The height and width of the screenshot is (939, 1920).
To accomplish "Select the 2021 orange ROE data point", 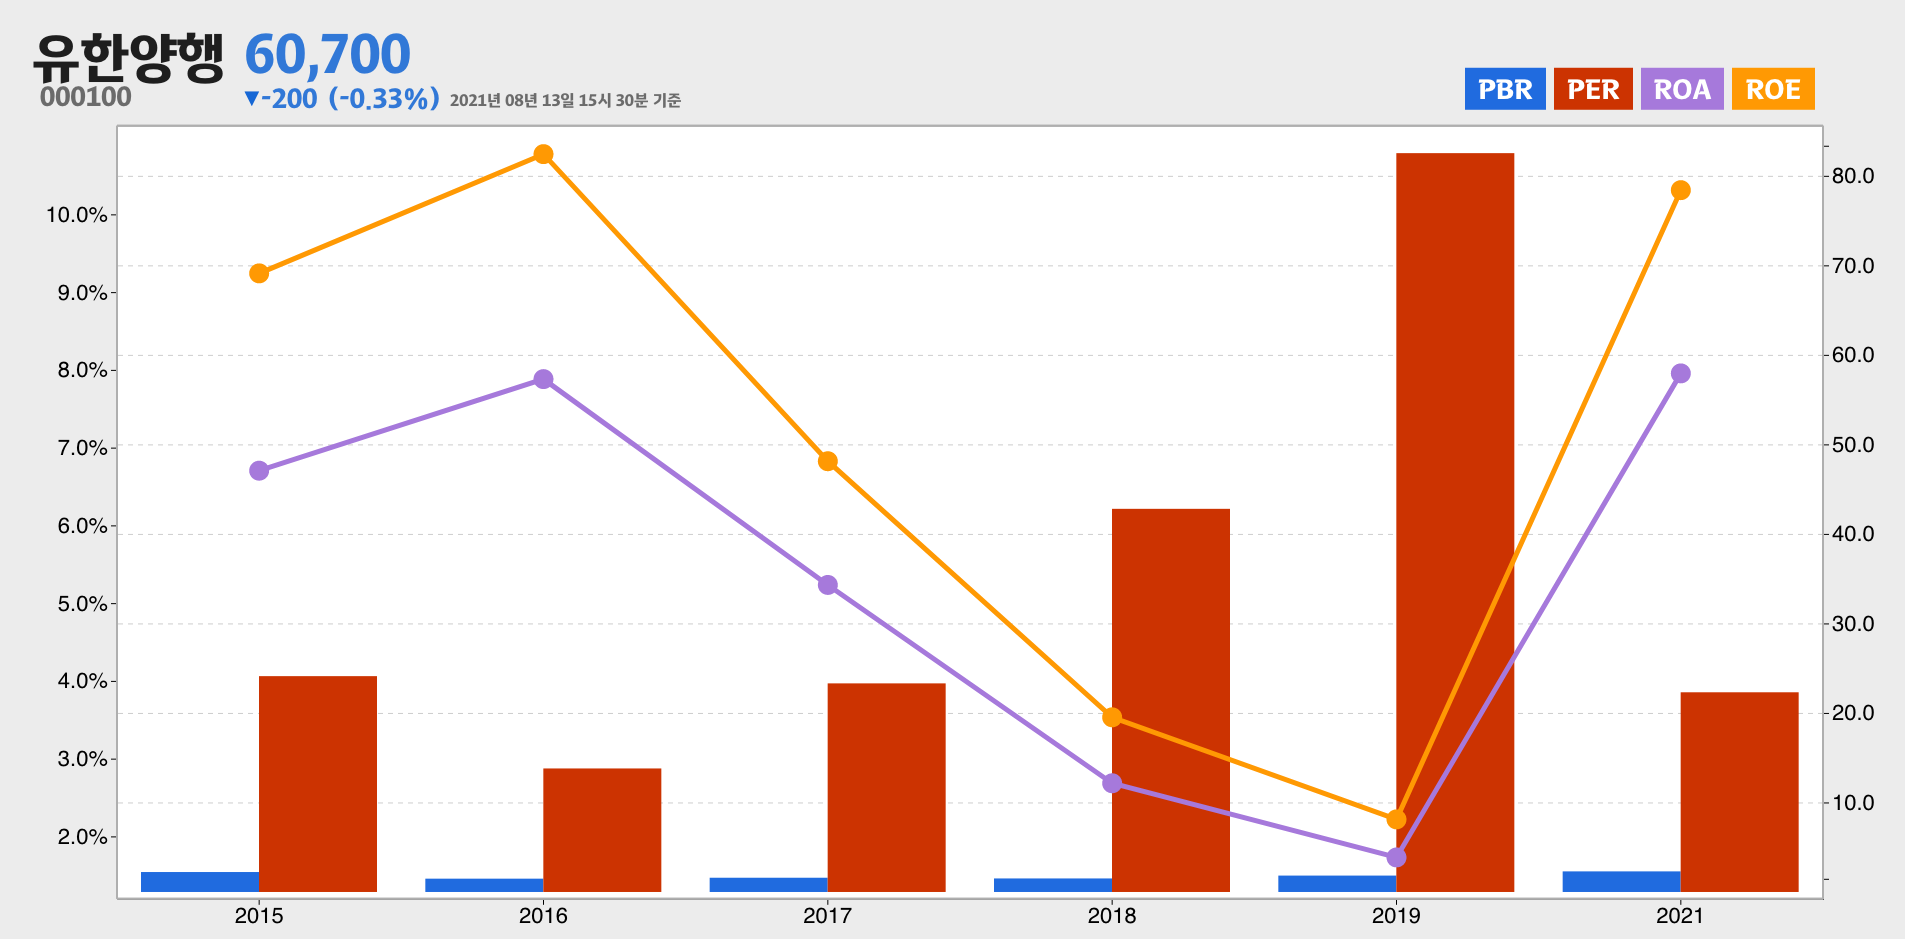I will [x=1681, y=190].
